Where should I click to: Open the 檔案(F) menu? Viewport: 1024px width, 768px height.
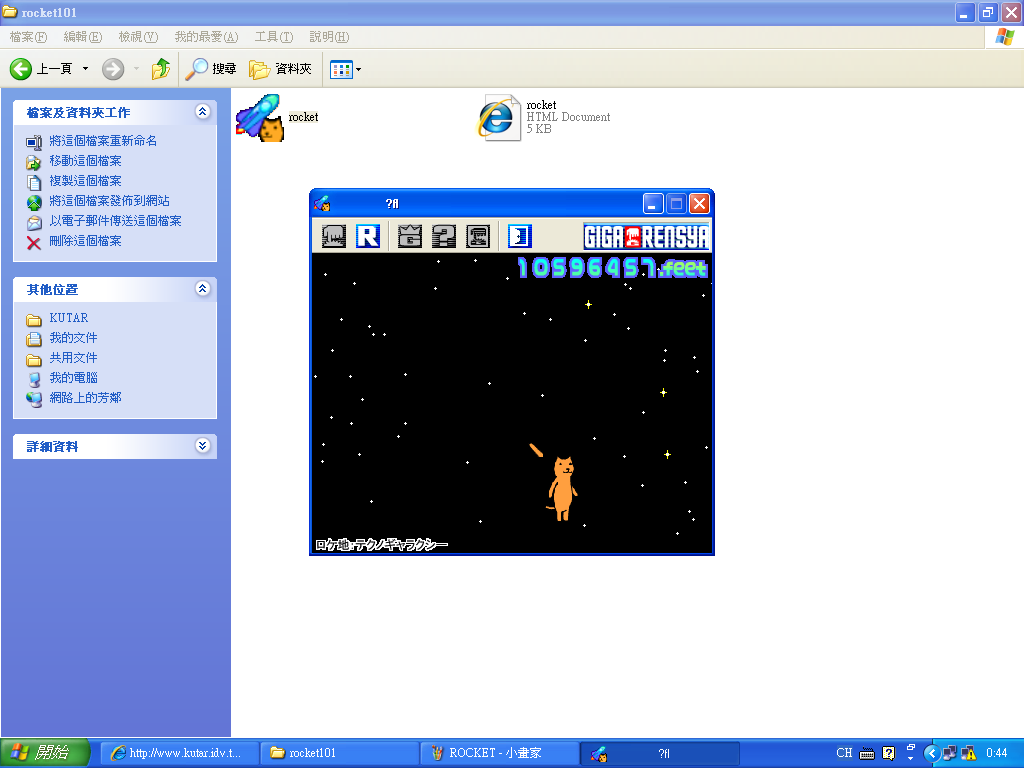coord(28,37)
